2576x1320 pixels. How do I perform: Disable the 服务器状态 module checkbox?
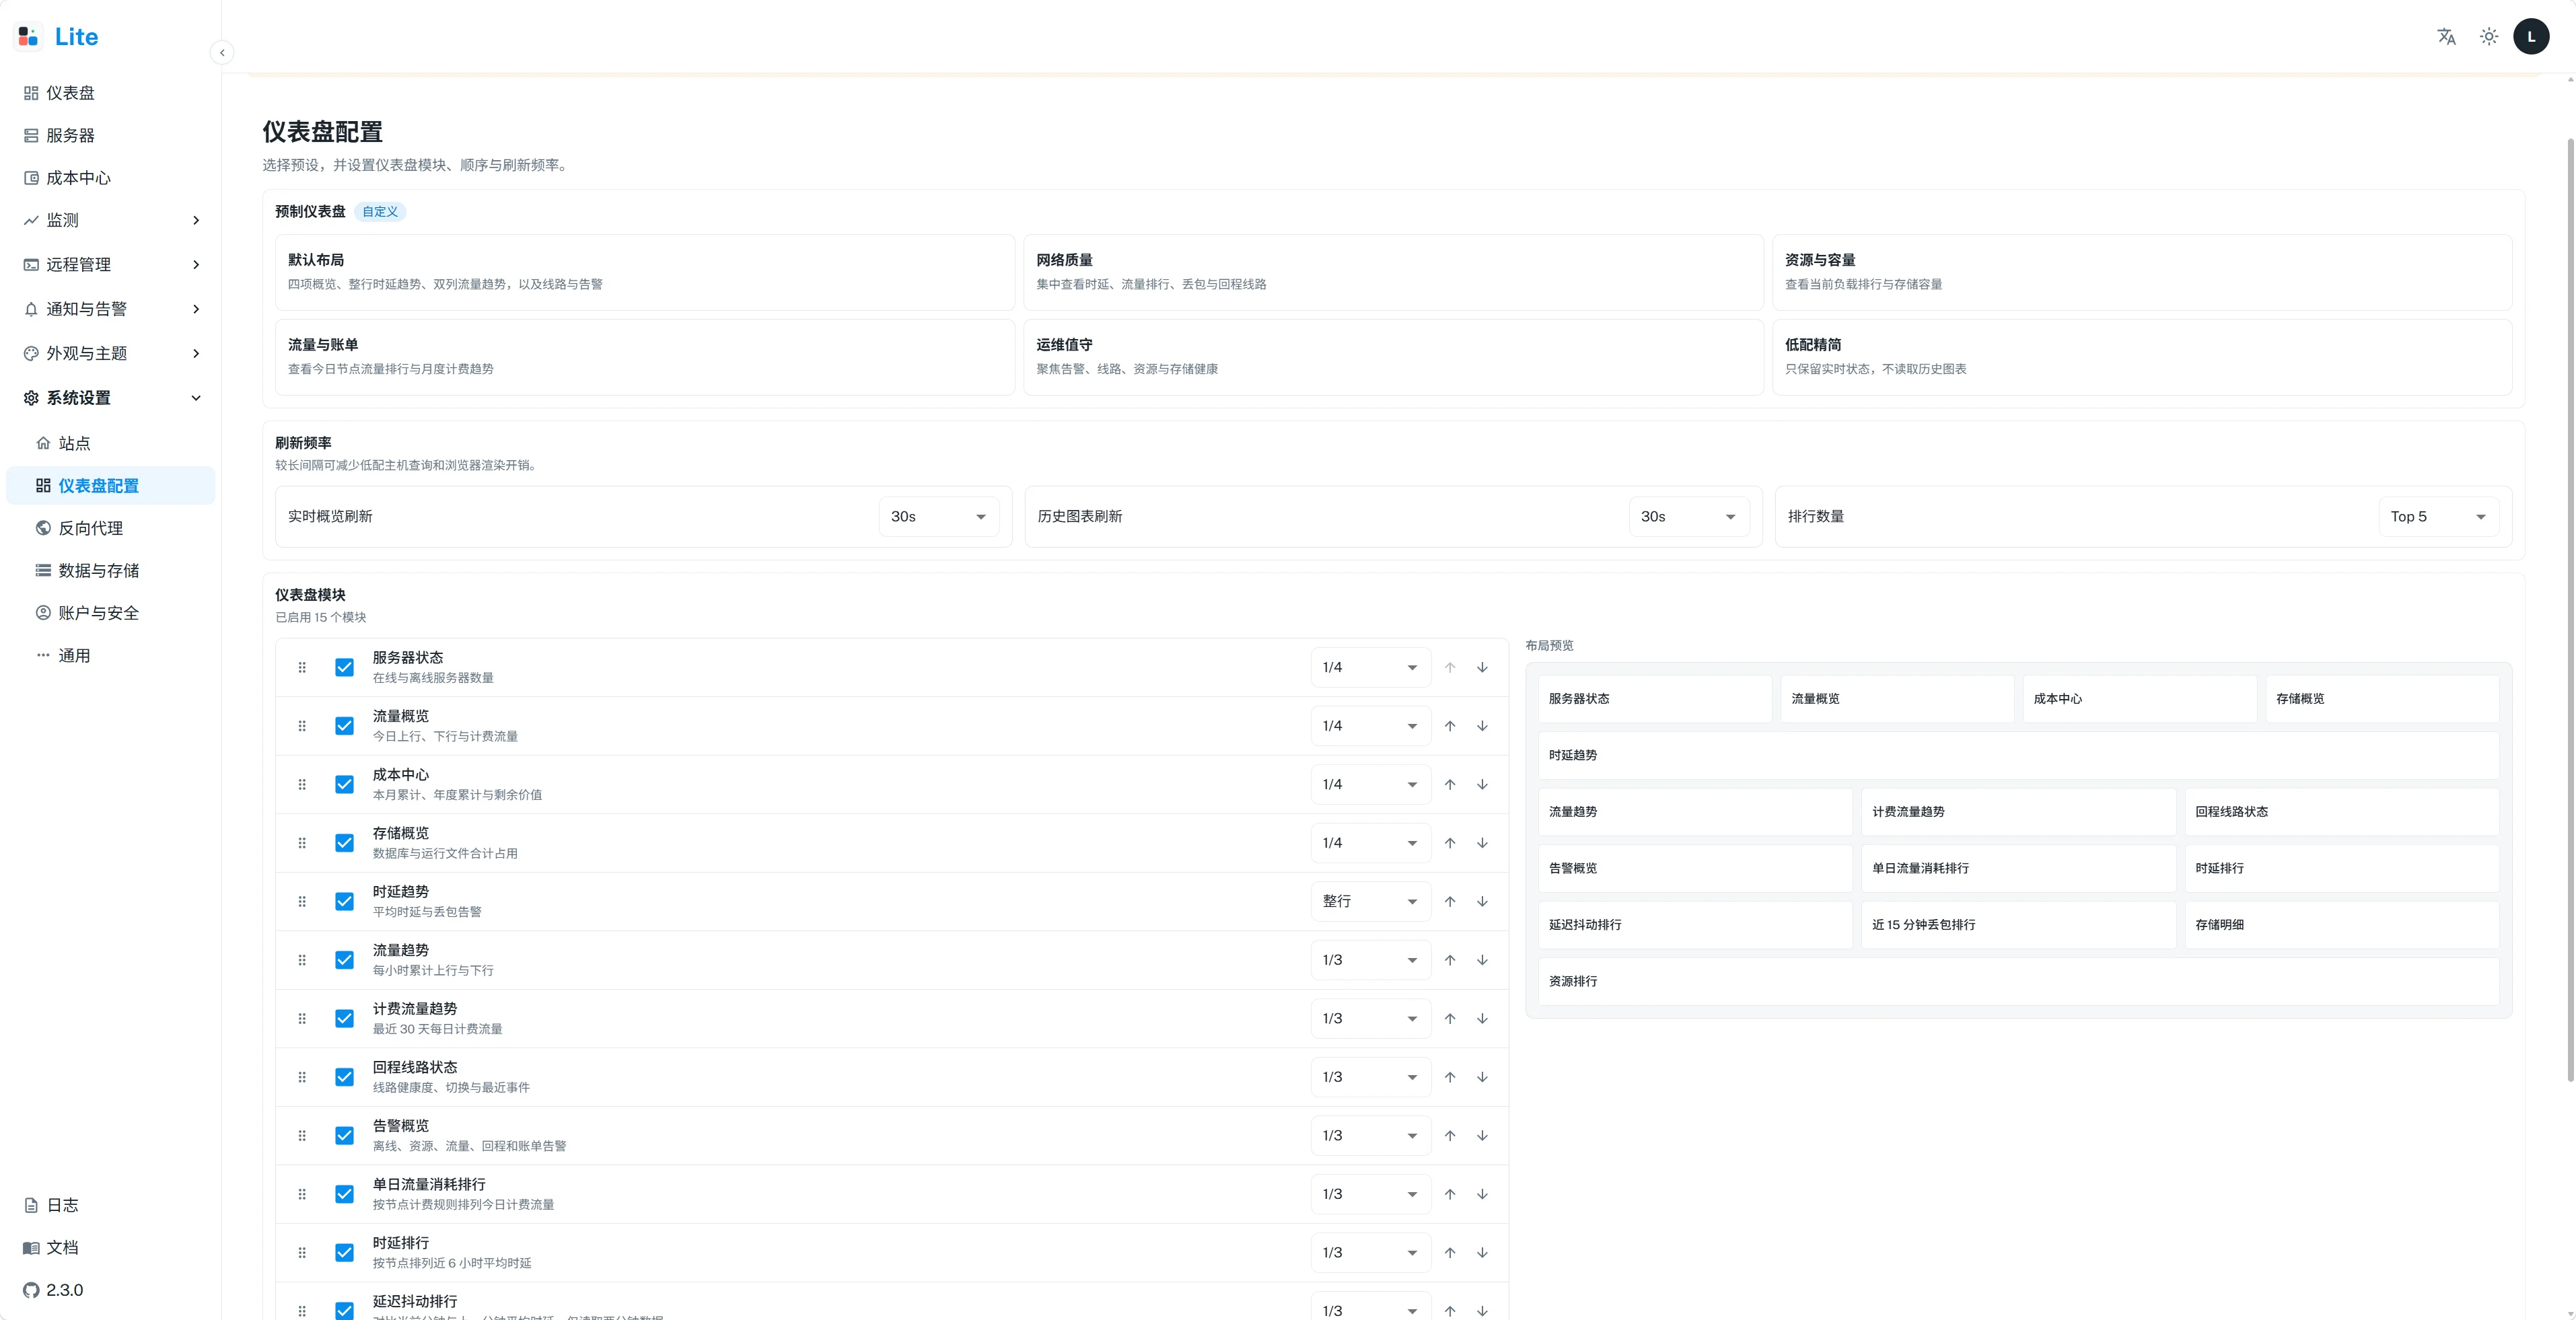click(344, 667)
